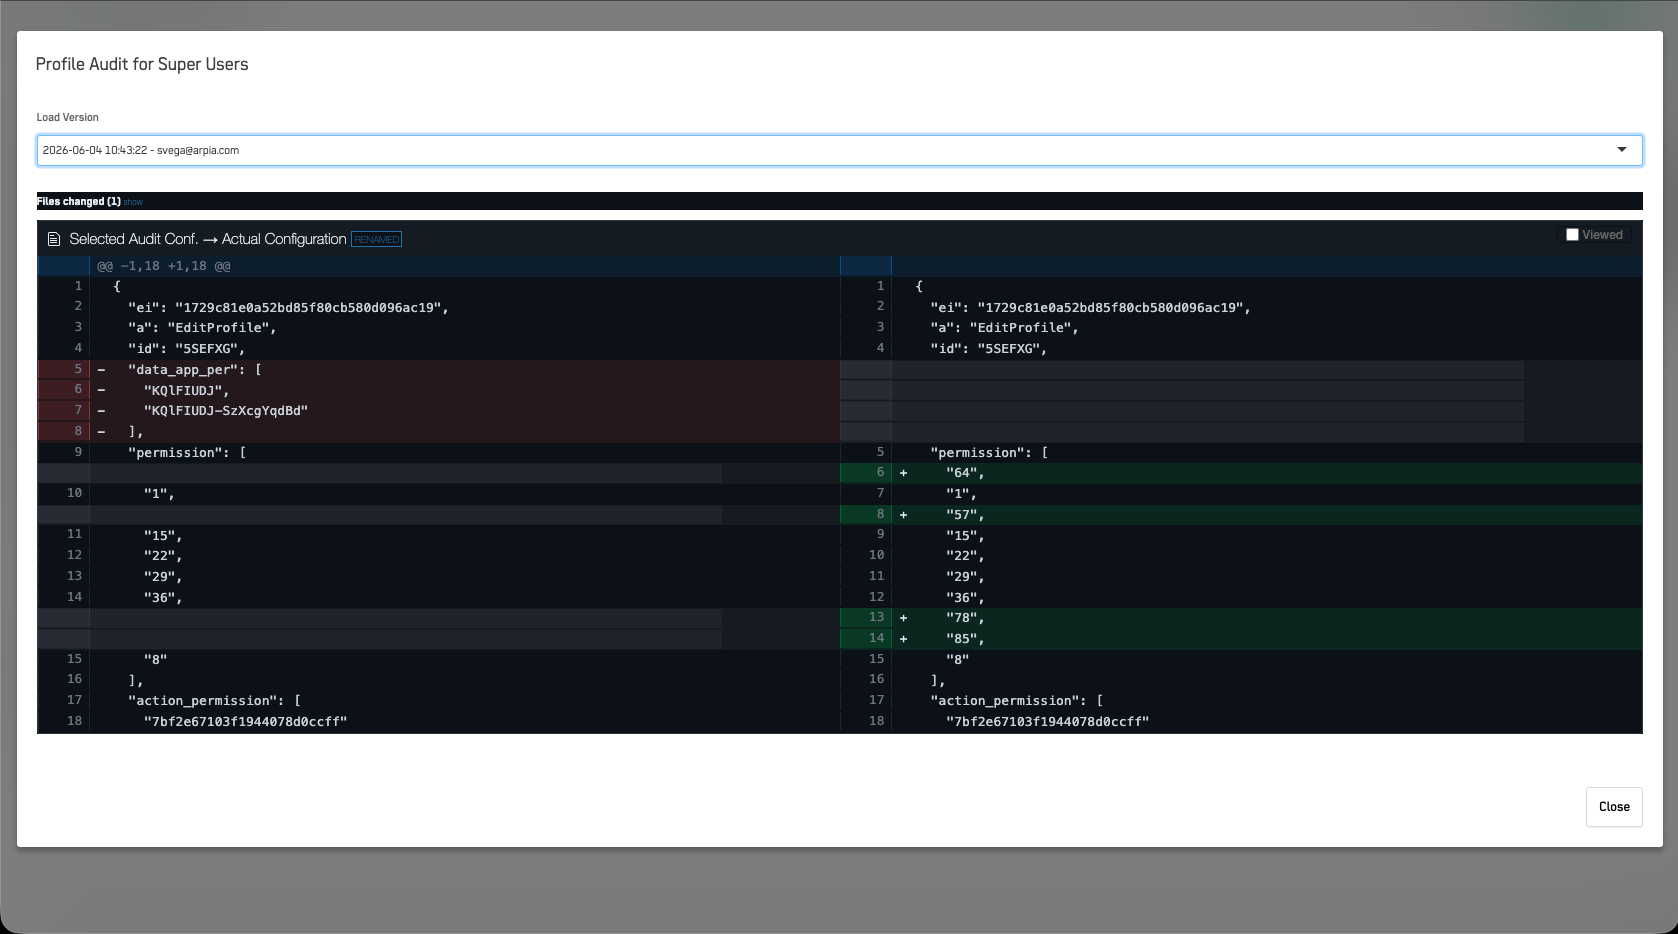Click the RENAMED tag badge
This screenshot has height=934, width=1678.
(376, 239)
